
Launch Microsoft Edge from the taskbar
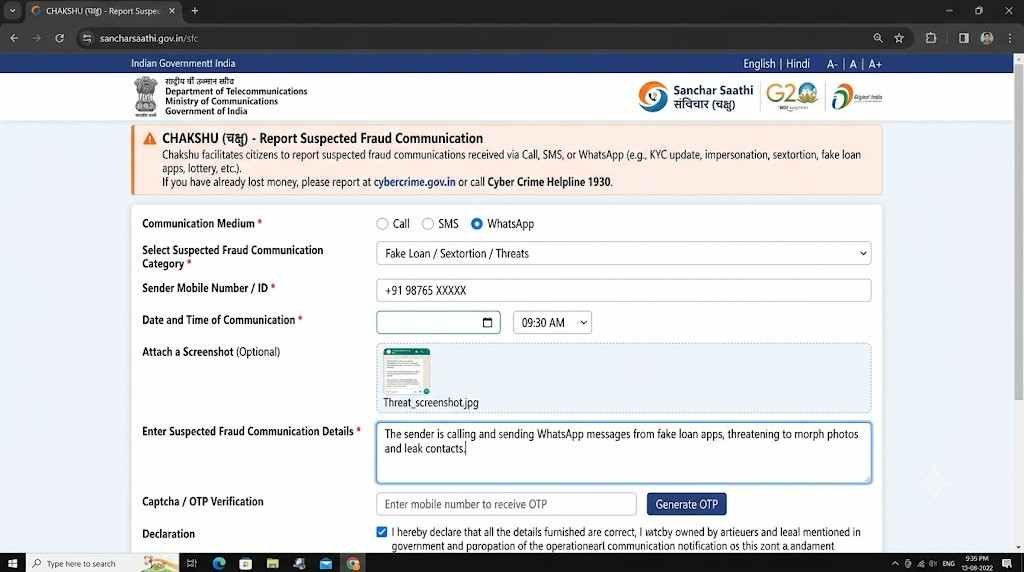coord(219,563)
